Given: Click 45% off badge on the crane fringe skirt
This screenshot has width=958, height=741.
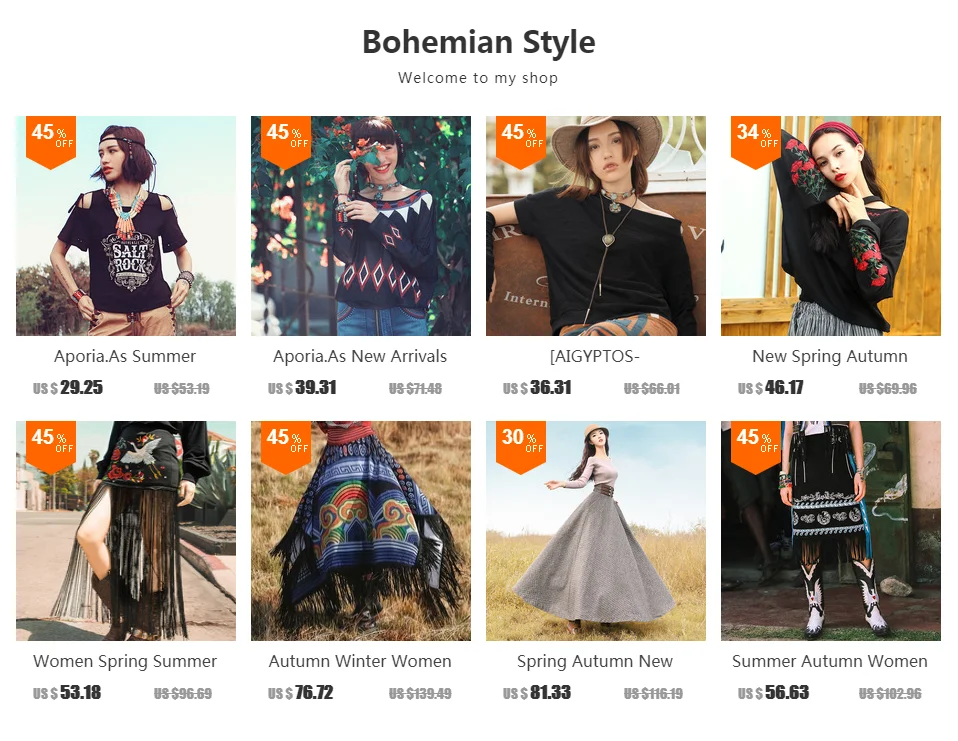Looking at the screenshot, I should pyautogui.click(x=51, y=447).
